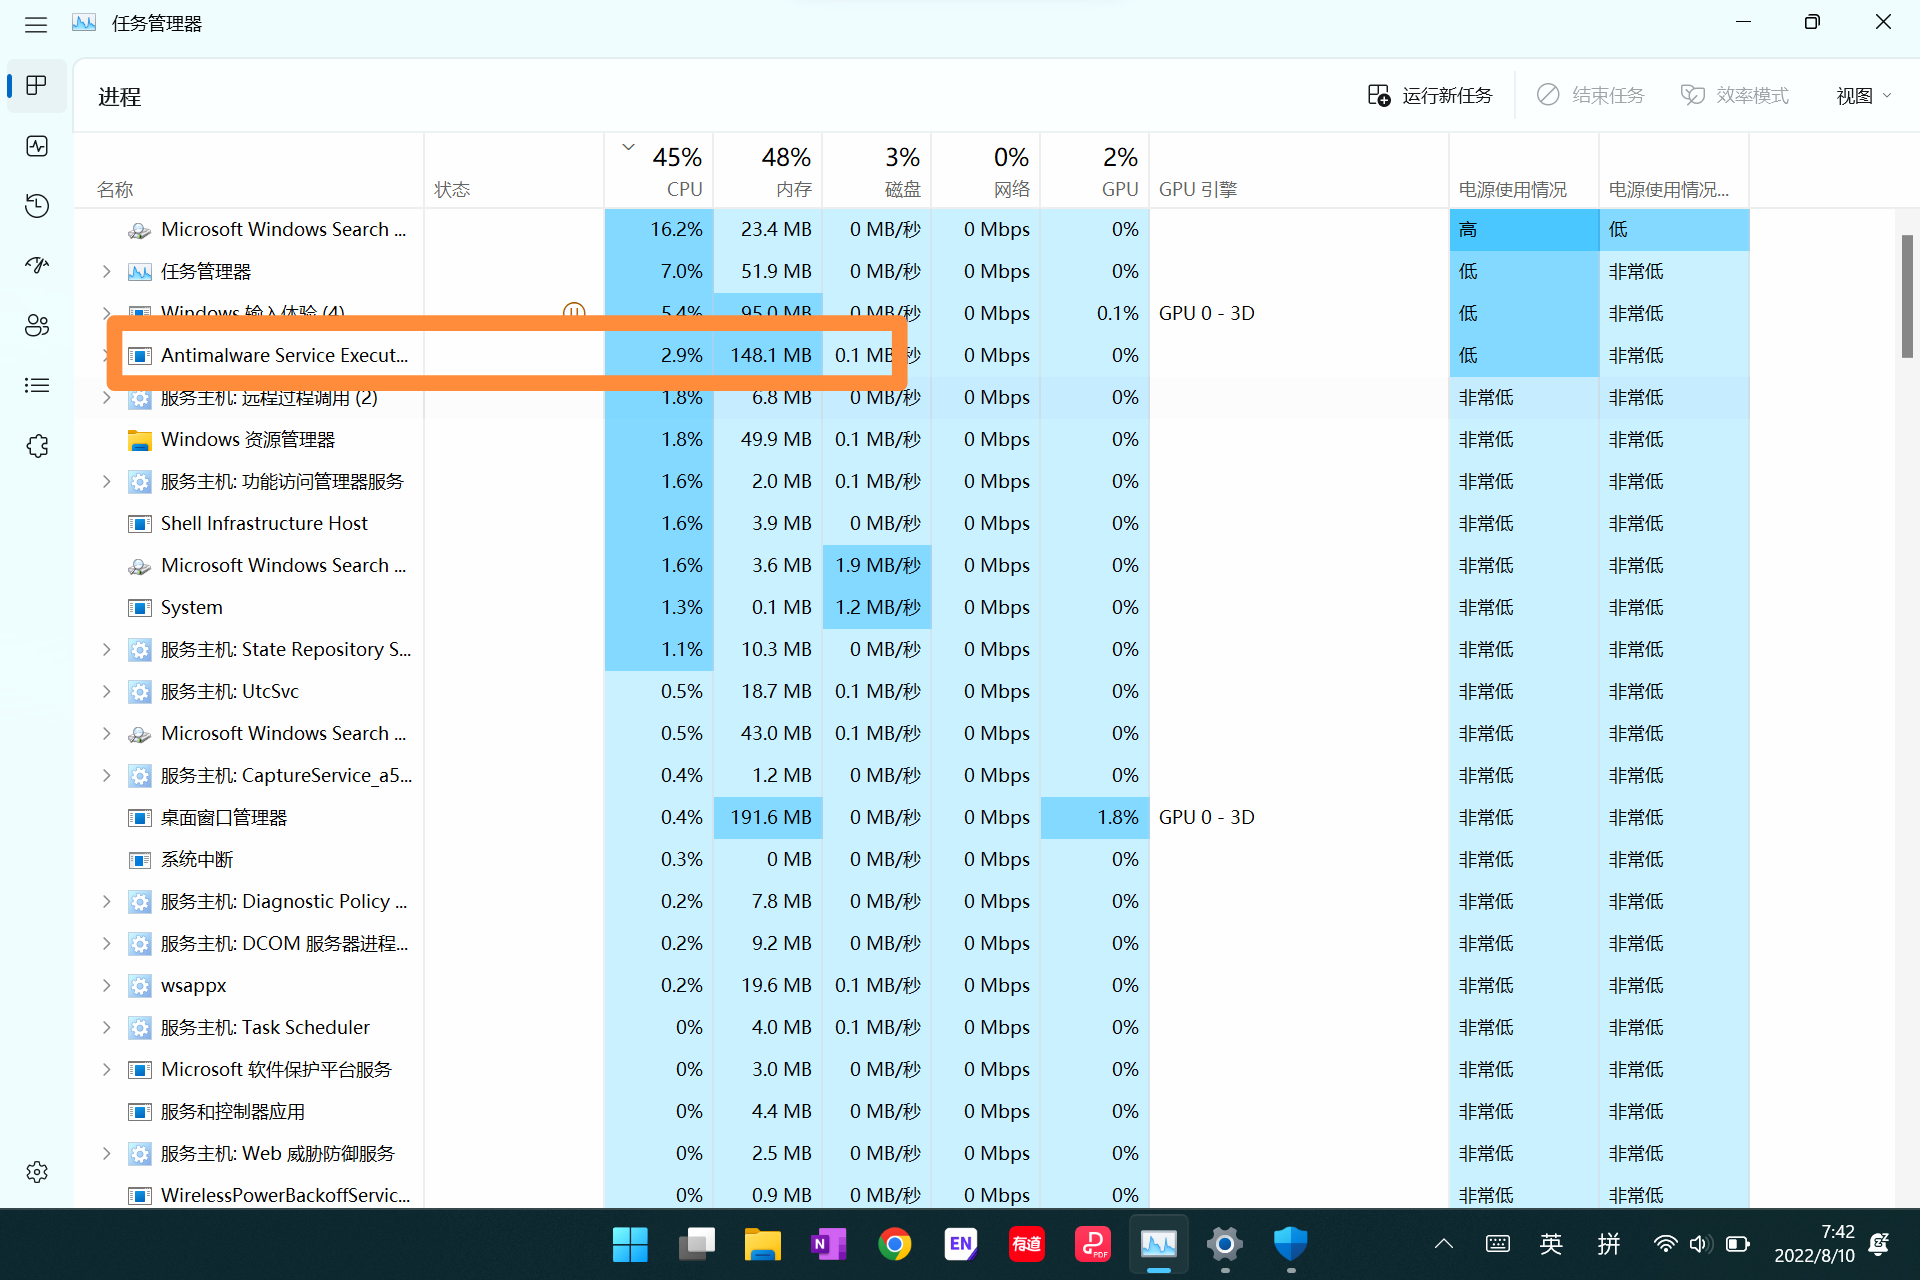1920x1280 pixels.
Task: Expand 服务主机: CaptureService row
Action: [106, 775]
